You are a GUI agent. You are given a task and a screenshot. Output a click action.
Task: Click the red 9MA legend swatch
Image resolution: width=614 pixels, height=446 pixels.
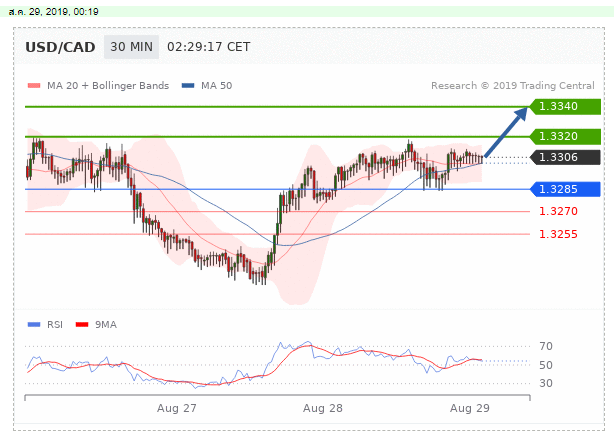(x=82, y=325)
